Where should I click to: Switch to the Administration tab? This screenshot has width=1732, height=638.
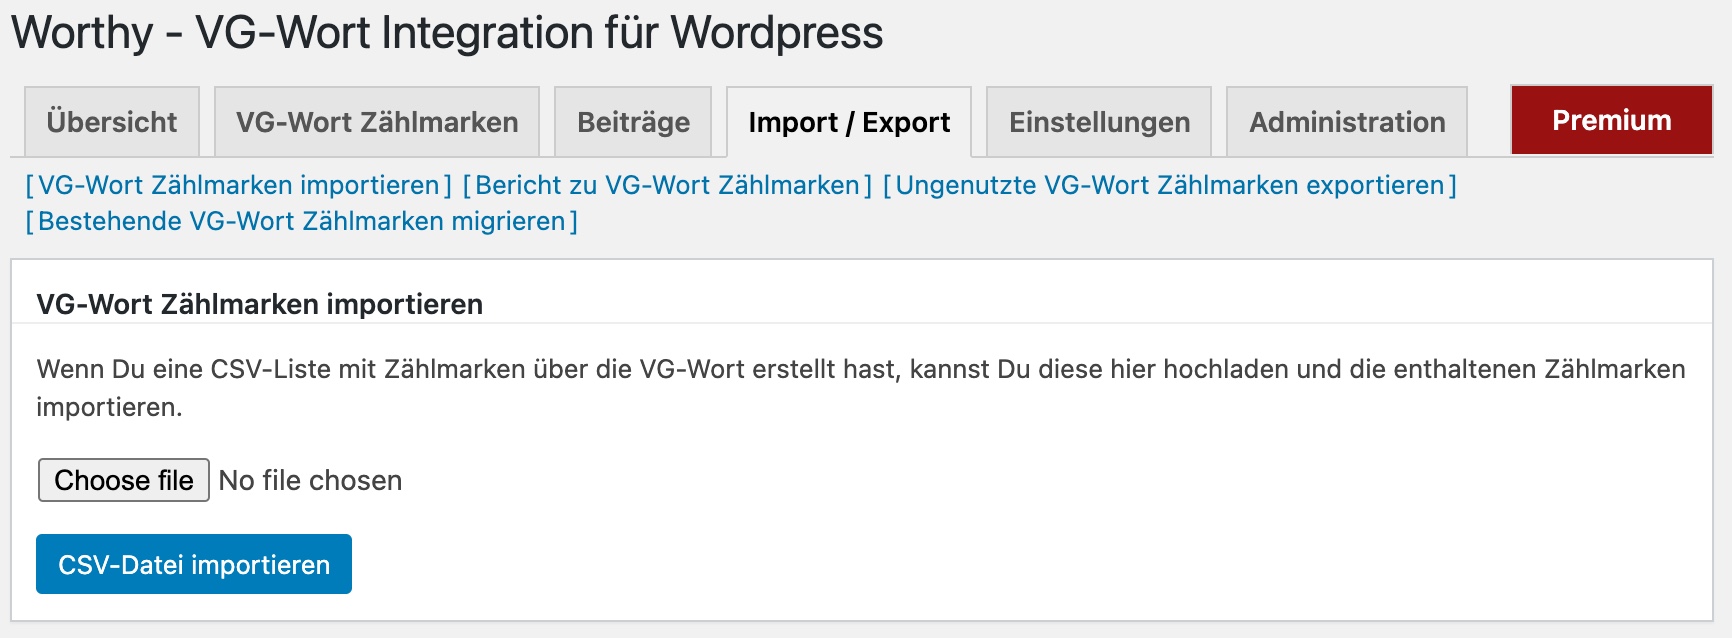1347,122
